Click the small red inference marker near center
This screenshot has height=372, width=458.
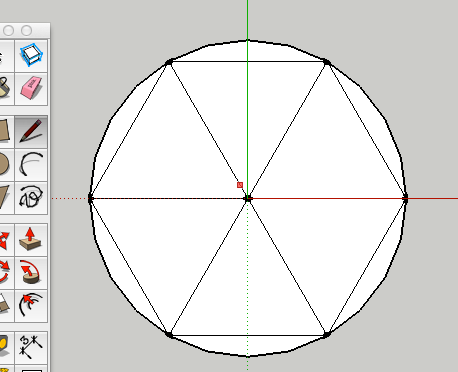pyautogui.click(x=240, y=185)
